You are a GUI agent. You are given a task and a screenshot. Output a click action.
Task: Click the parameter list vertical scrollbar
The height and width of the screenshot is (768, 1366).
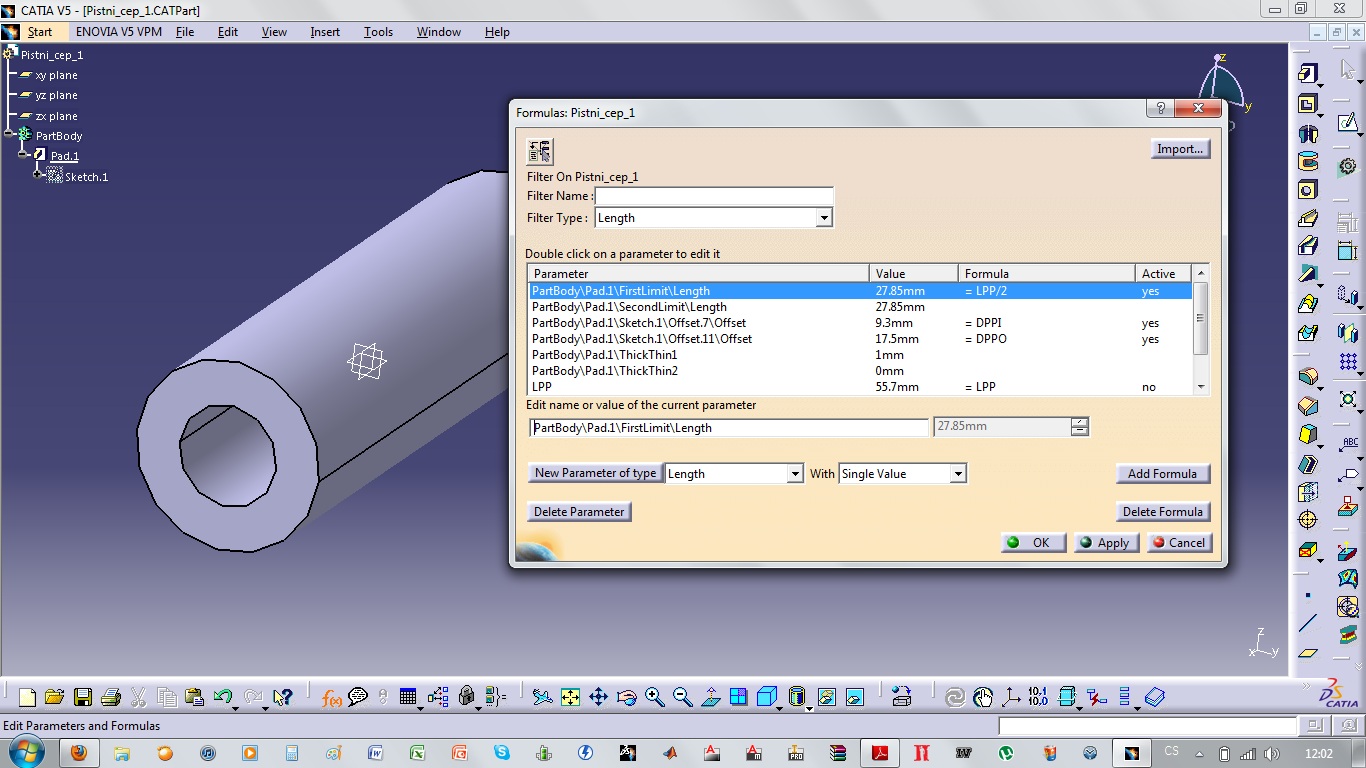pos(1201,330)
